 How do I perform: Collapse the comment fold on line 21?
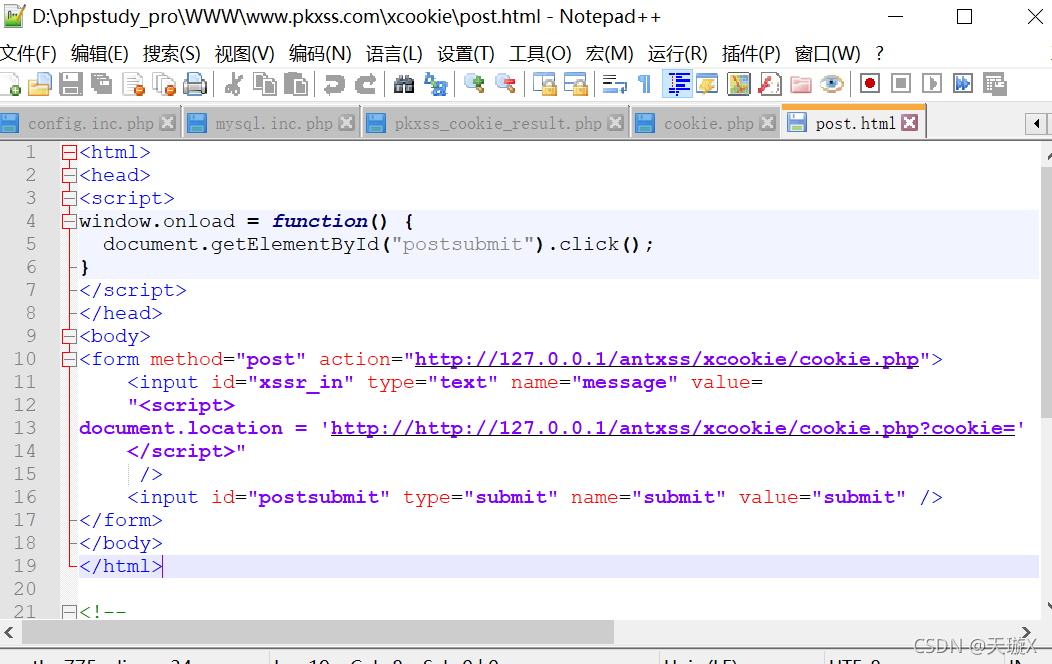[69, 612]
